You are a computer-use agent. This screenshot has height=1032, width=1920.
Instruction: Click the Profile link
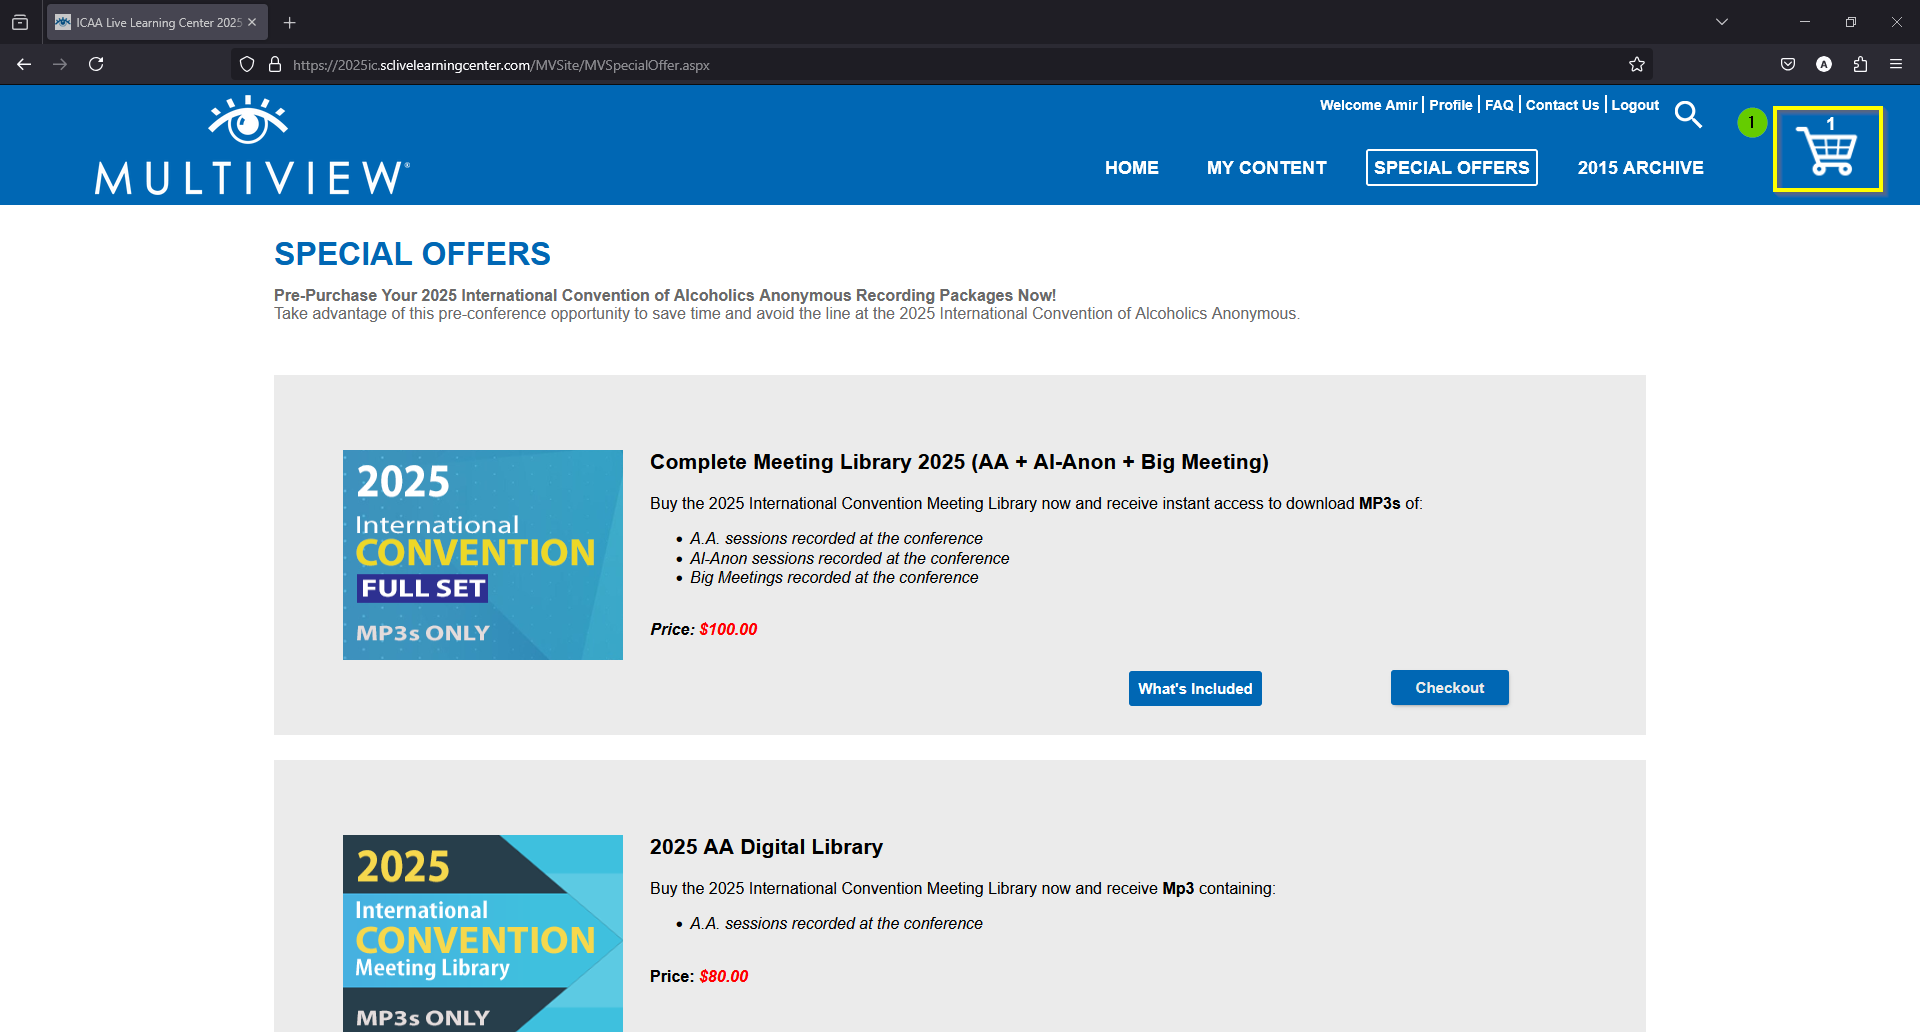1450,105
